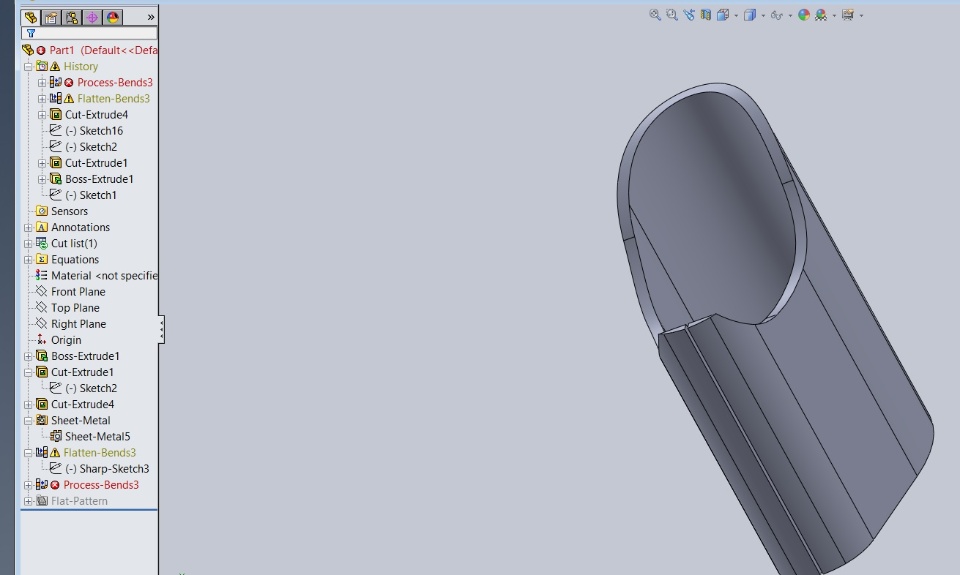Click the View Settings monitor icon
960x575 pixels.
click(x=848, y=15)
